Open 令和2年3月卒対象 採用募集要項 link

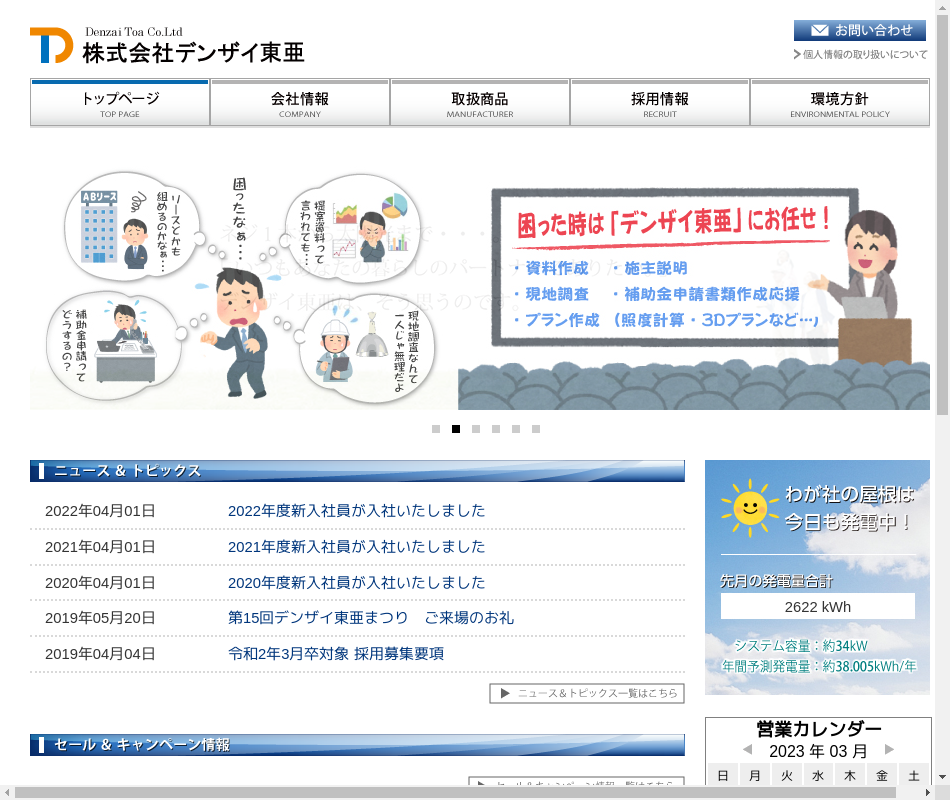click(x=336, y=654)
